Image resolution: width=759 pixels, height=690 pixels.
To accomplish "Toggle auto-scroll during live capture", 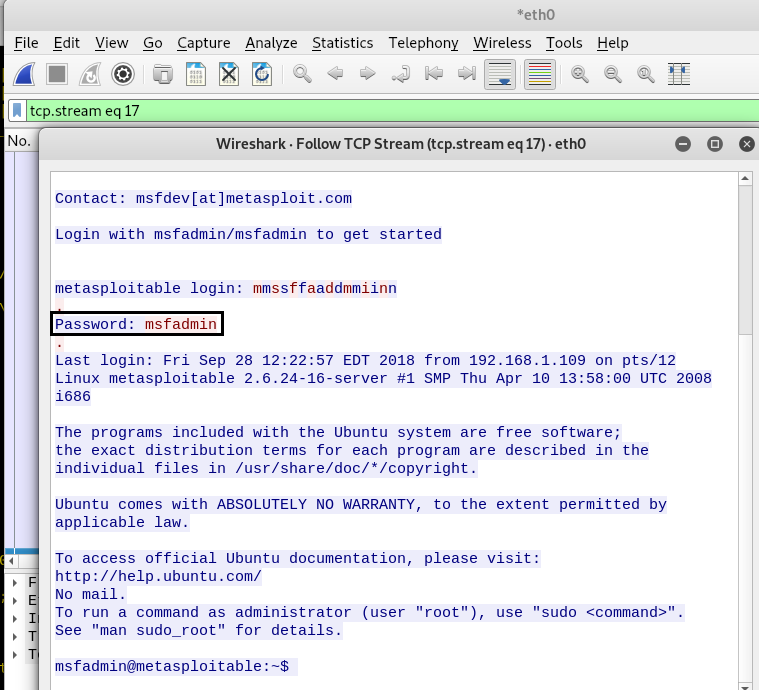I will pos(500,75).
